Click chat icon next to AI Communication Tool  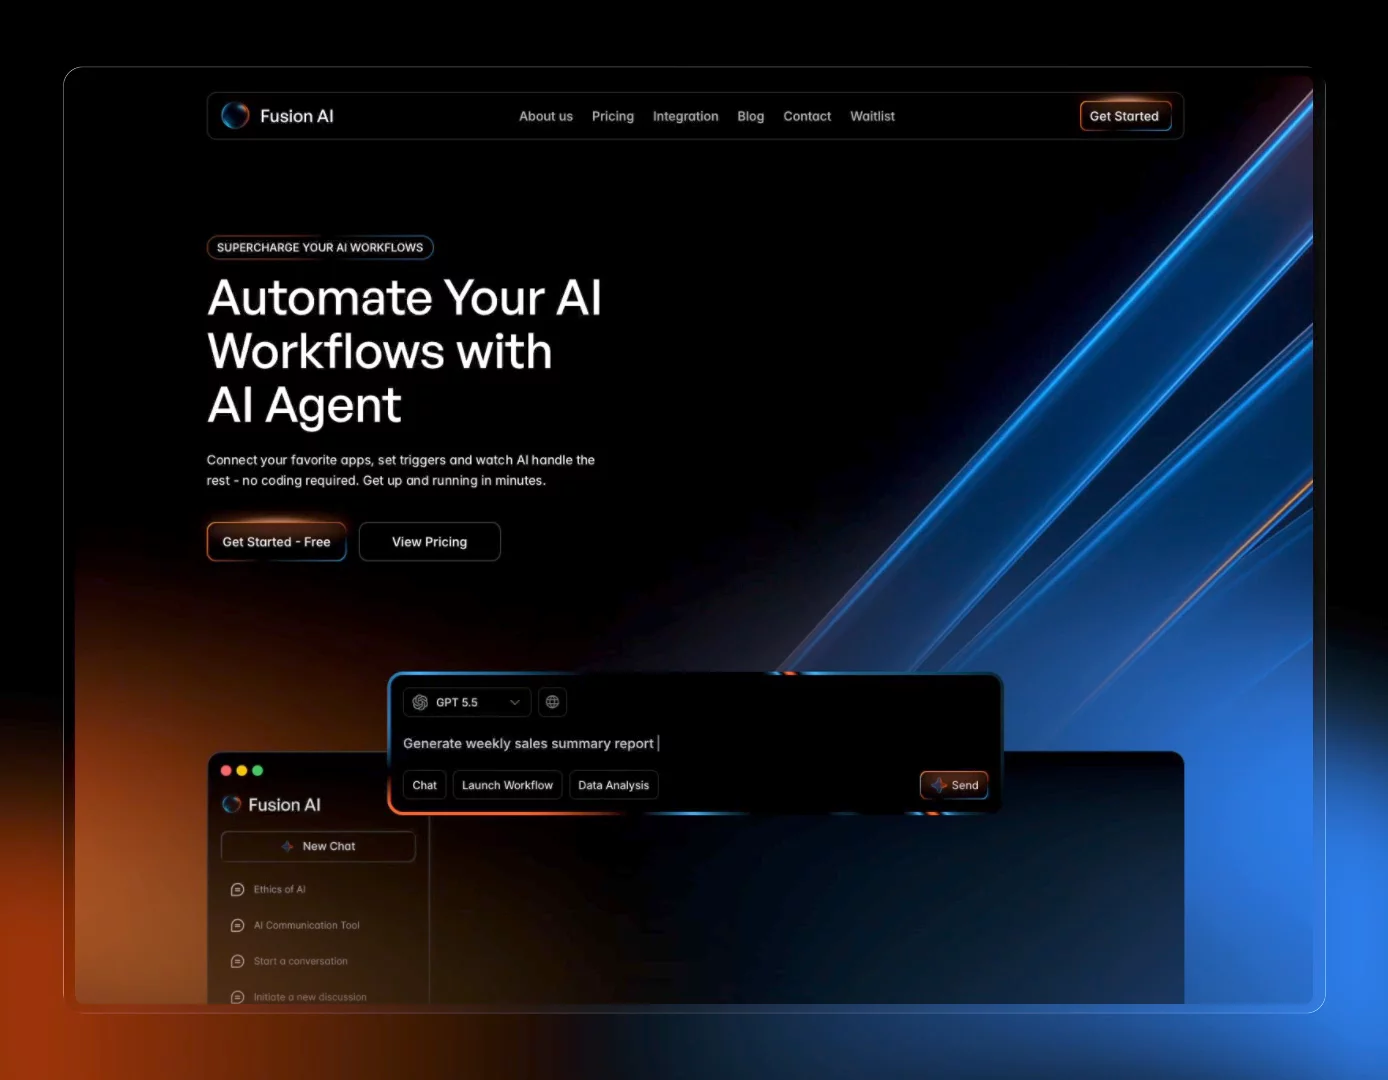coord(237,925)
